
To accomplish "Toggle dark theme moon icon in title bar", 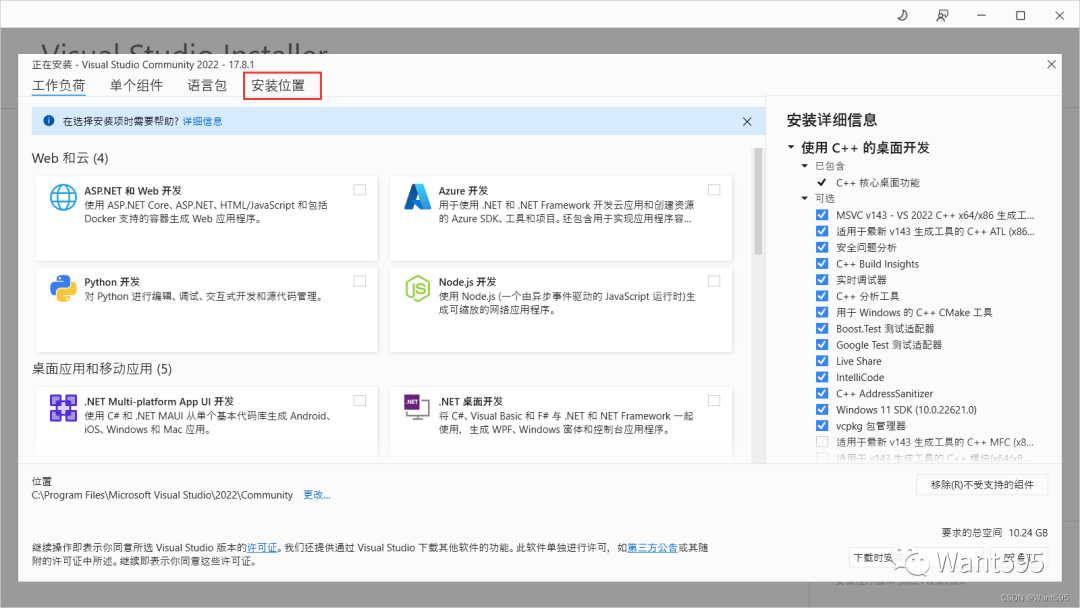I will pyautogui.click(x=902, y=15).
